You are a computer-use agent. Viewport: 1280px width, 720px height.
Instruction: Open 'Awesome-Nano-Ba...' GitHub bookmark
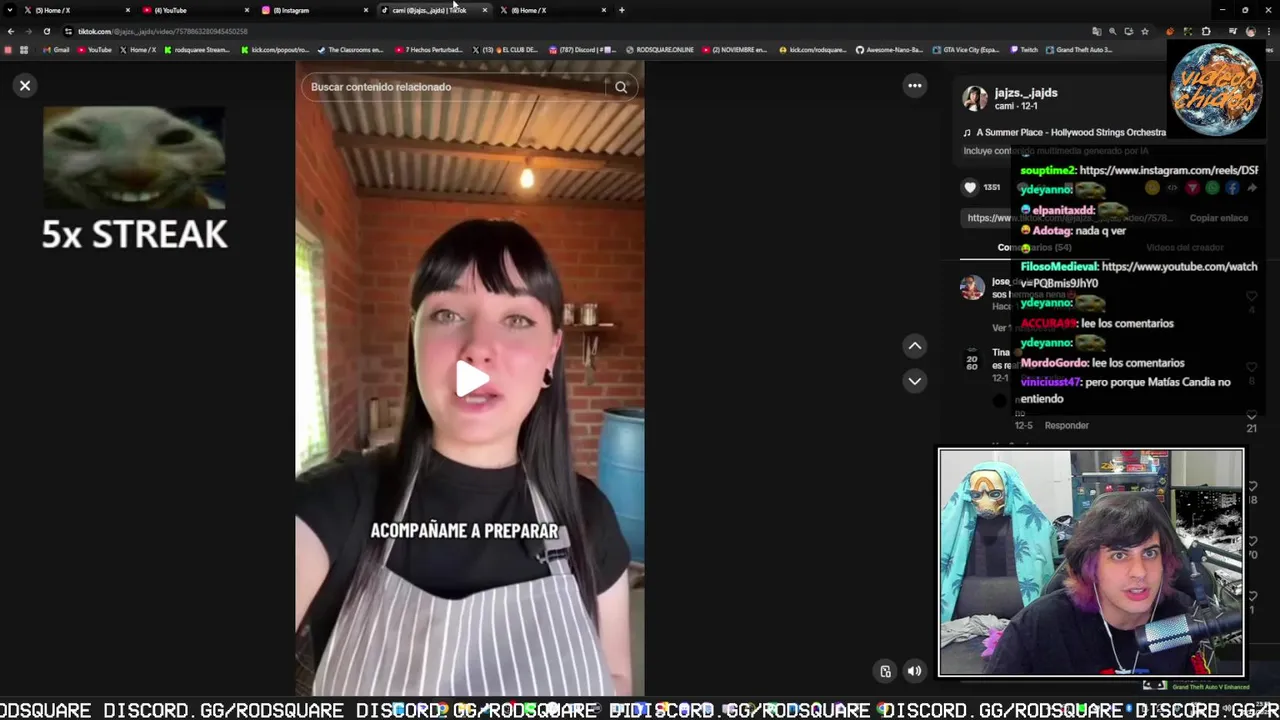coord(889,50)
